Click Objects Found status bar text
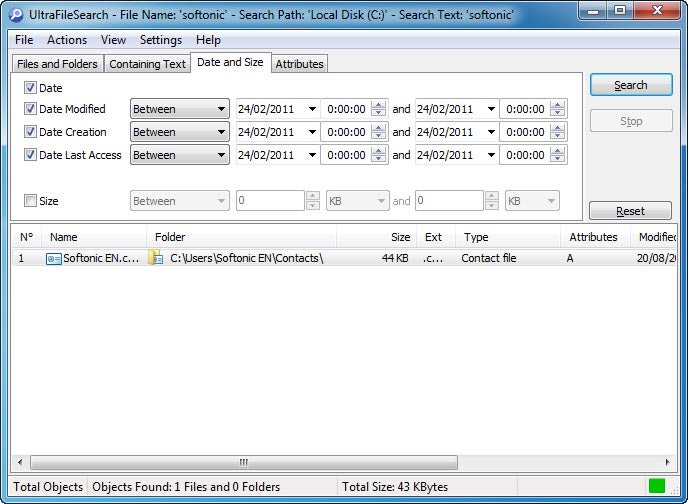Viewport: 688px width, 504px height. point(186,487)
